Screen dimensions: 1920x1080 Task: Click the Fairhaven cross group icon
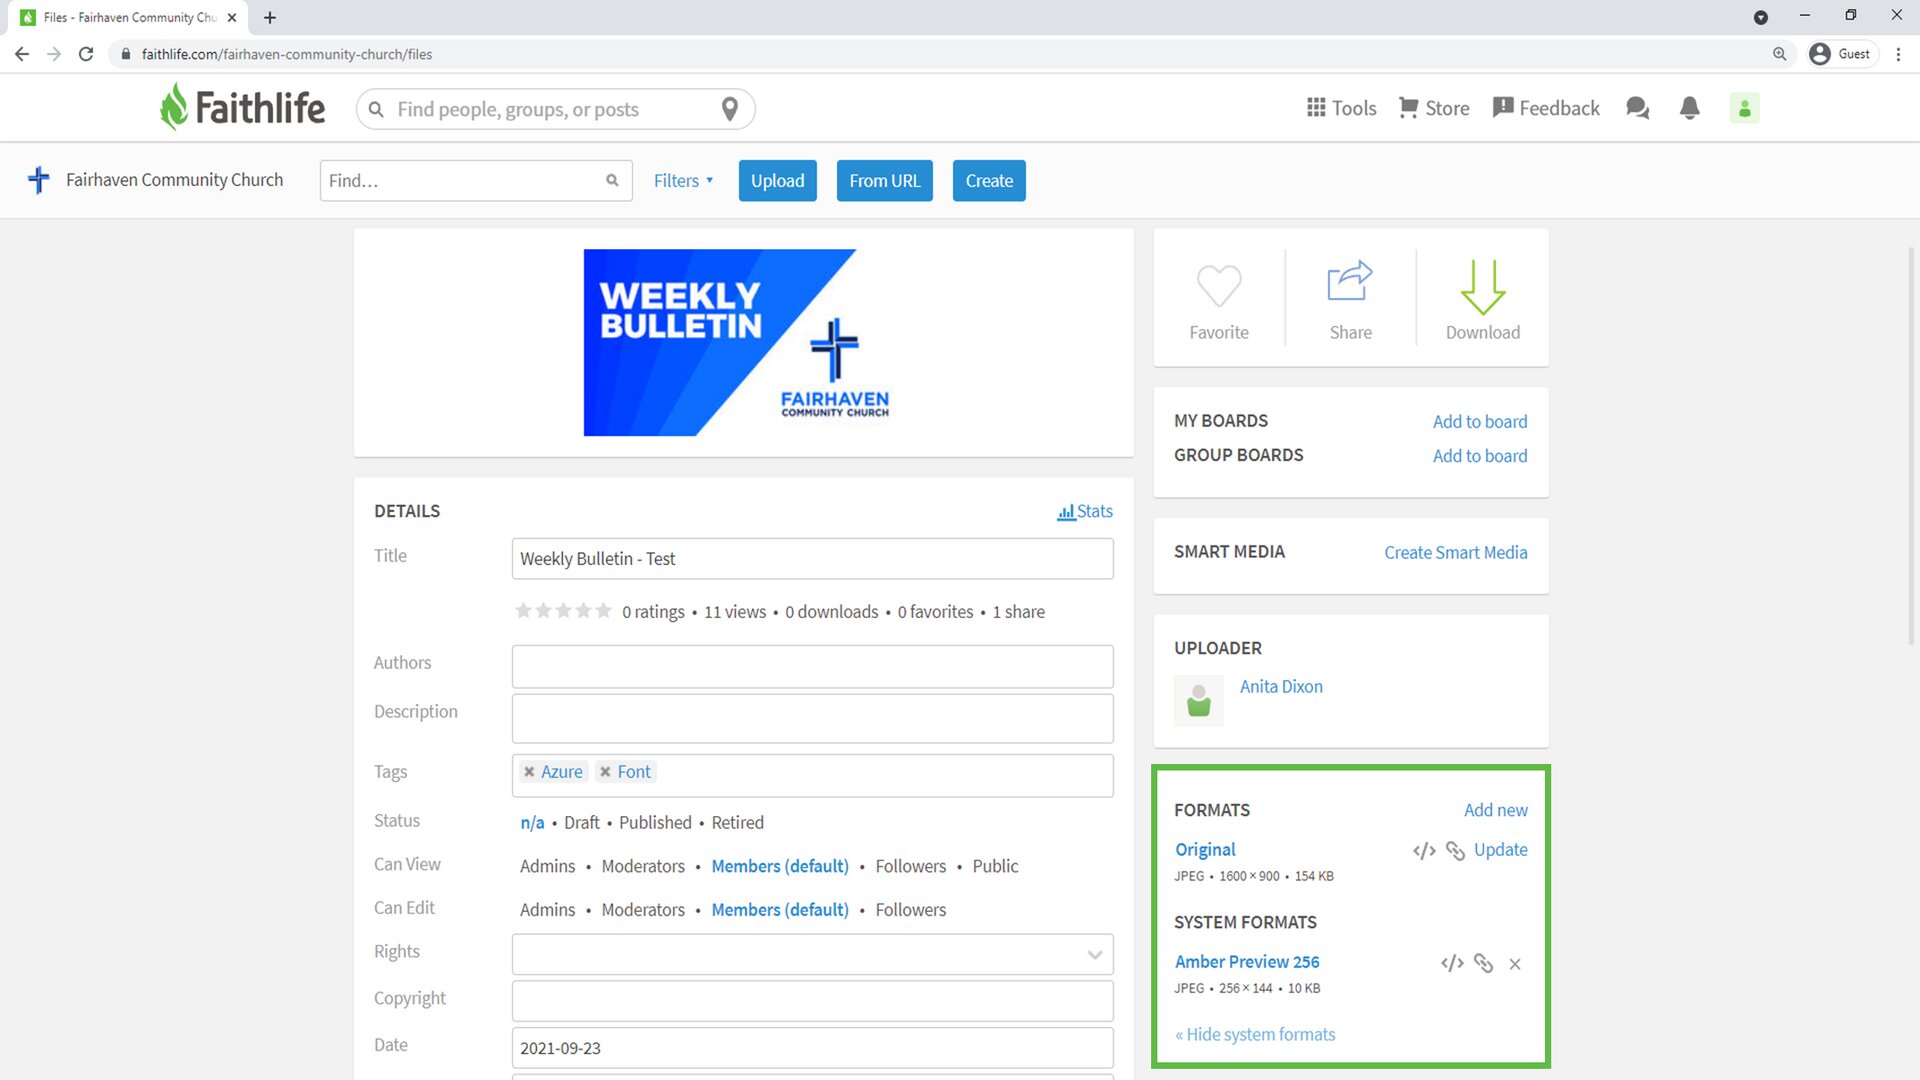click(38, 180)
